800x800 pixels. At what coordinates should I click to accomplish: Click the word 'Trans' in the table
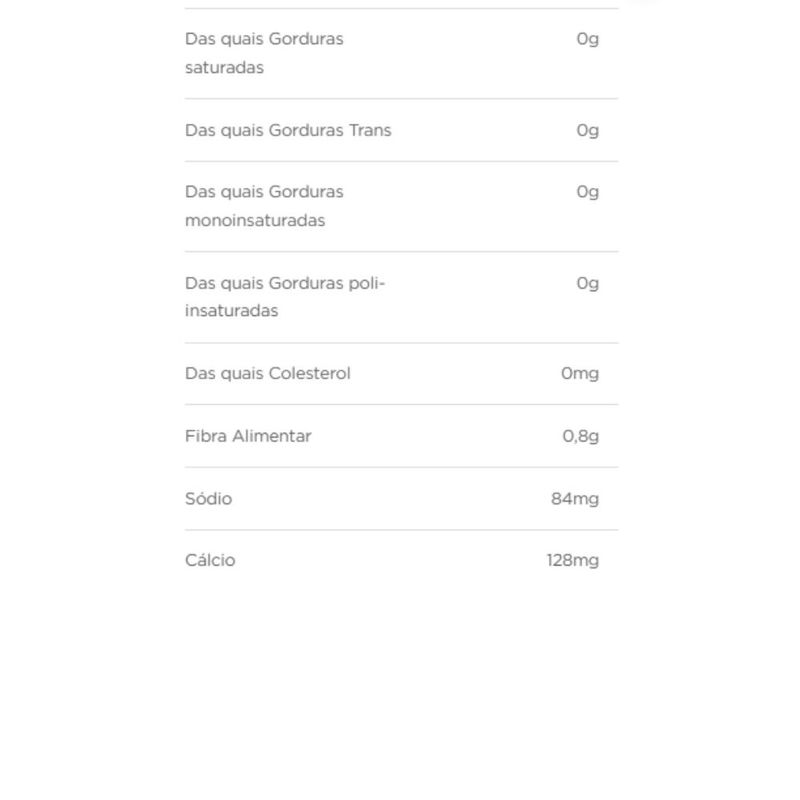click(370, 130)
